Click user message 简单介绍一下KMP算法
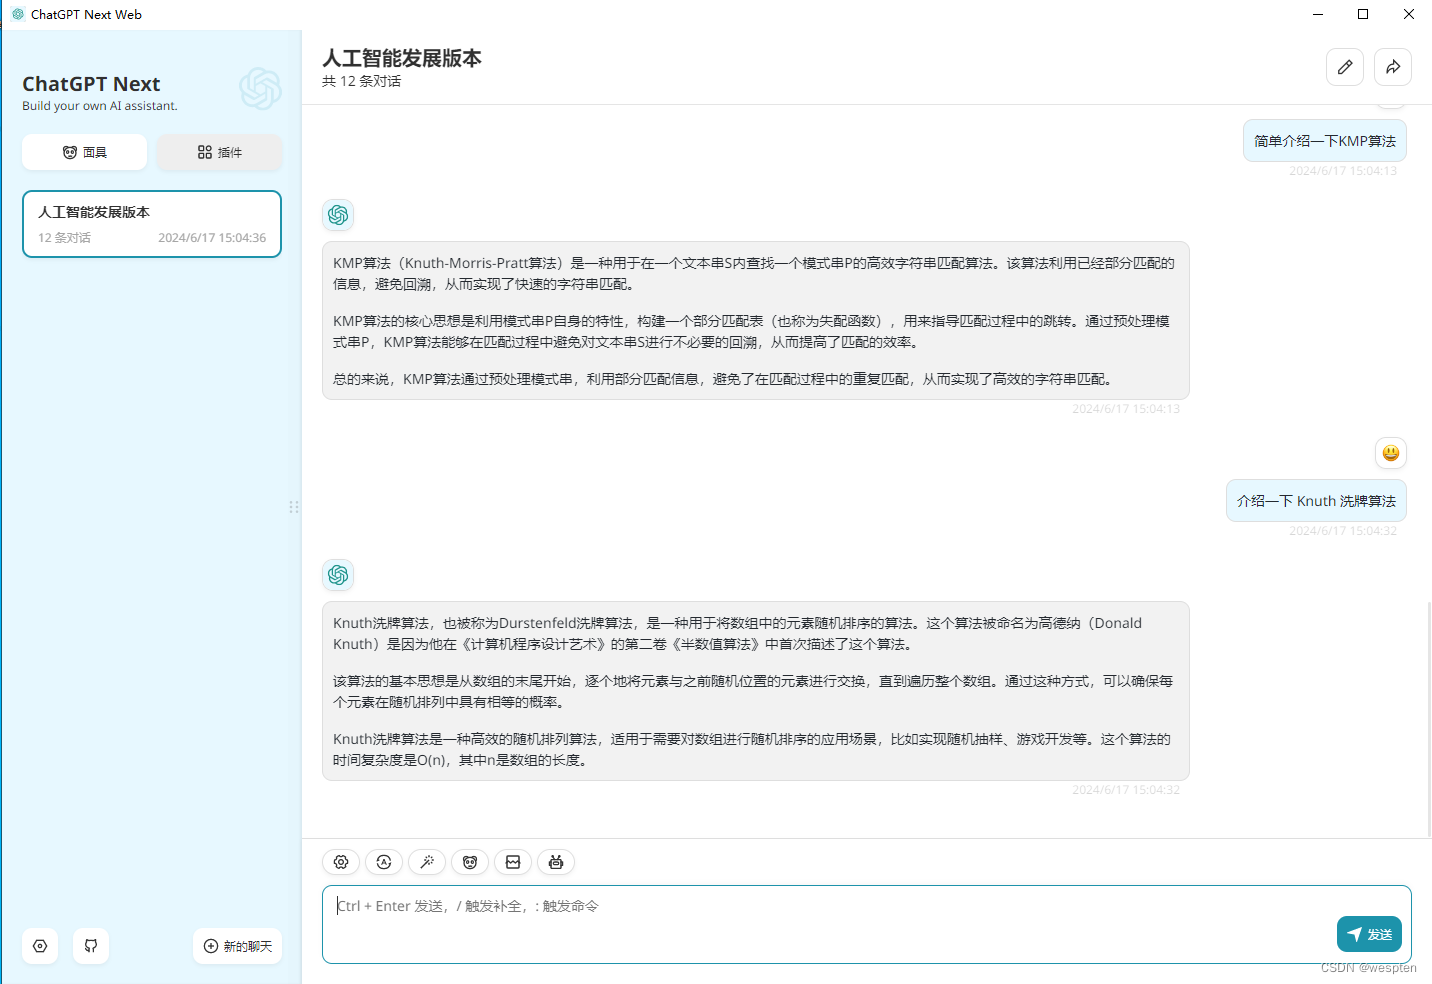 coord(1325,141)
